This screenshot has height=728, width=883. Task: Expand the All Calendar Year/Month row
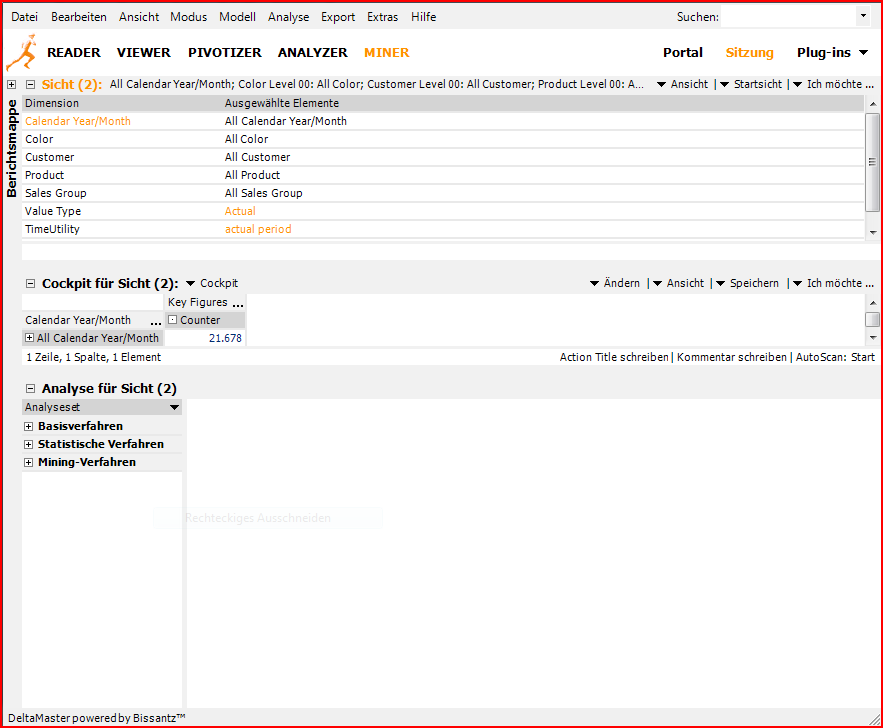coord(30,338)
